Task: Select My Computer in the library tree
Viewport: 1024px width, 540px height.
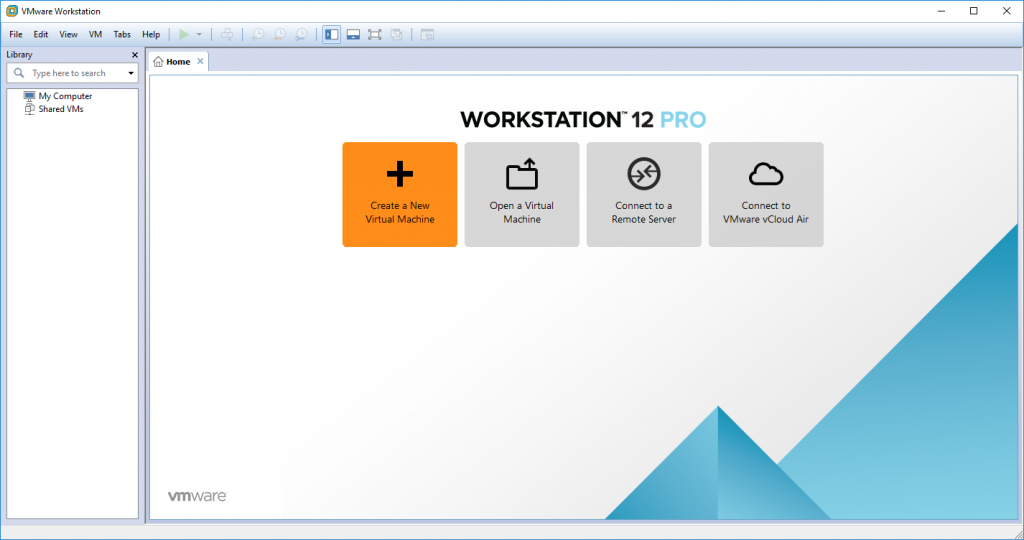Action: tap(65, 96)
